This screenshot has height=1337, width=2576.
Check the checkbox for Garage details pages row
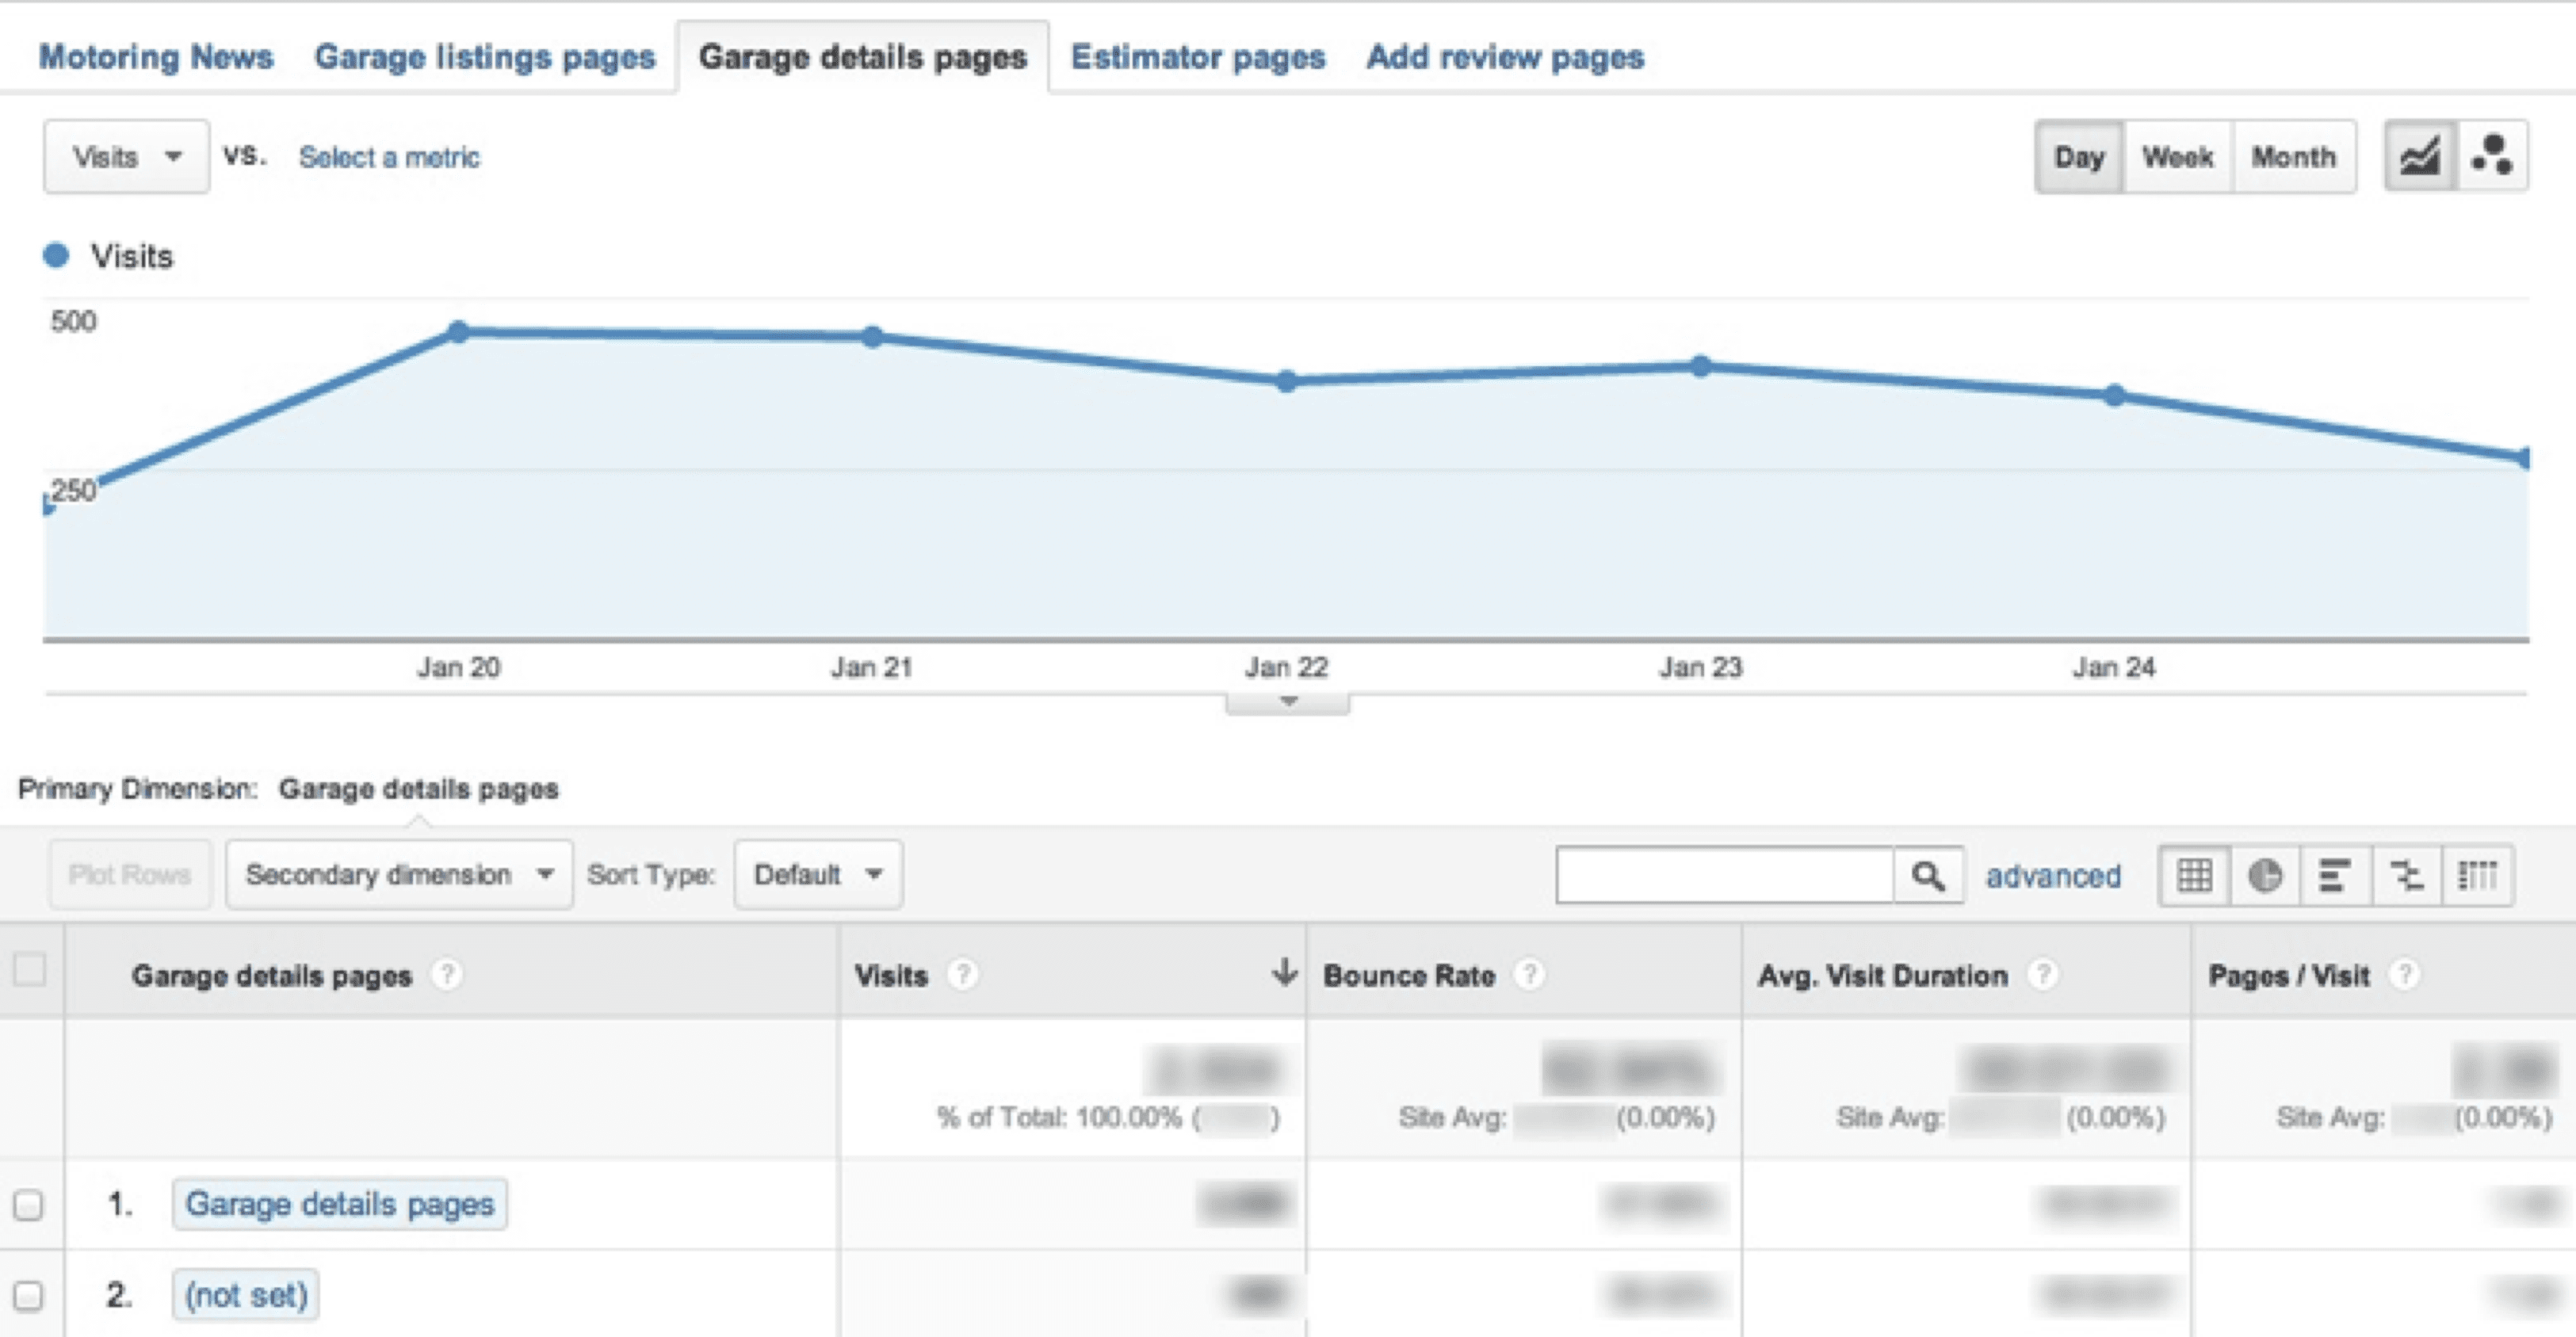[29, 1203]
